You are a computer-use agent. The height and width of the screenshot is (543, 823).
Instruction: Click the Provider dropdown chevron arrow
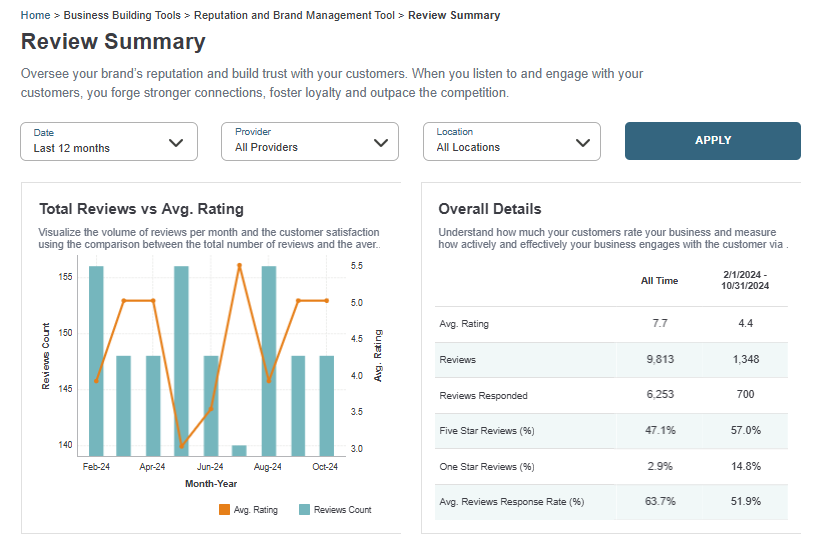point(380,142)
